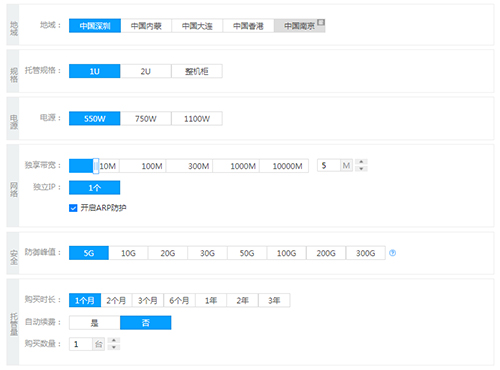Click the purchase quantity input field
The width and height of the screenshot is (500, 370).
coord(81,344)
